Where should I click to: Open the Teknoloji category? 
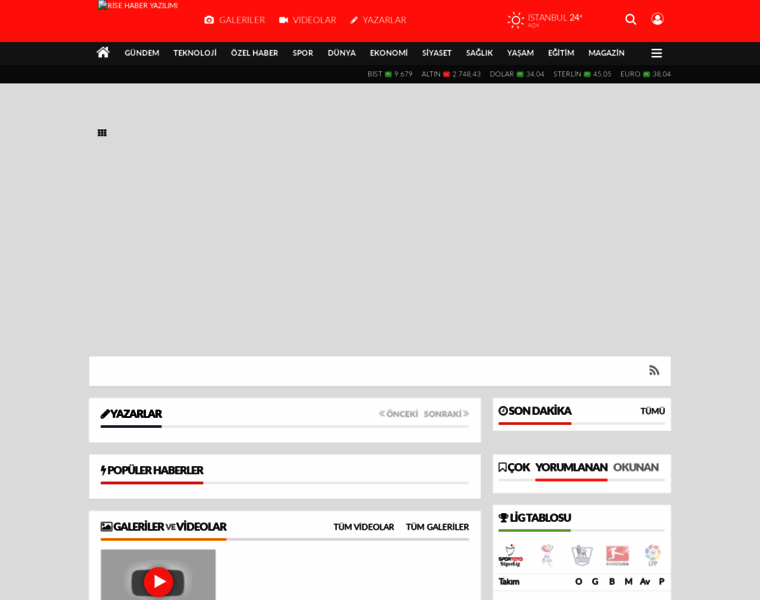pyautogui.click(x=195, y=53)
